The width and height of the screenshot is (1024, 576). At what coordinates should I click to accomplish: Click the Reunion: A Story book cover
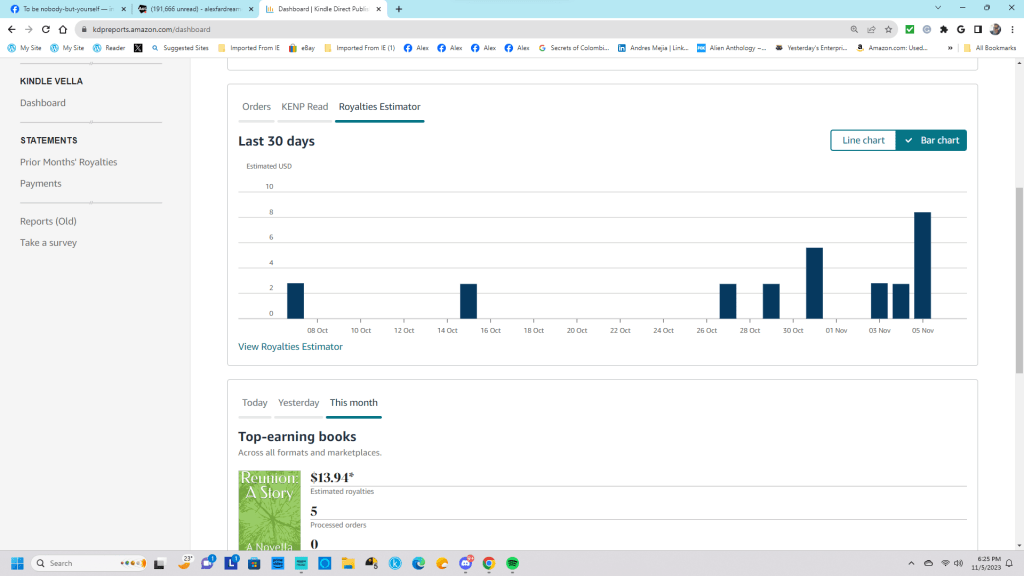[269, 510]
